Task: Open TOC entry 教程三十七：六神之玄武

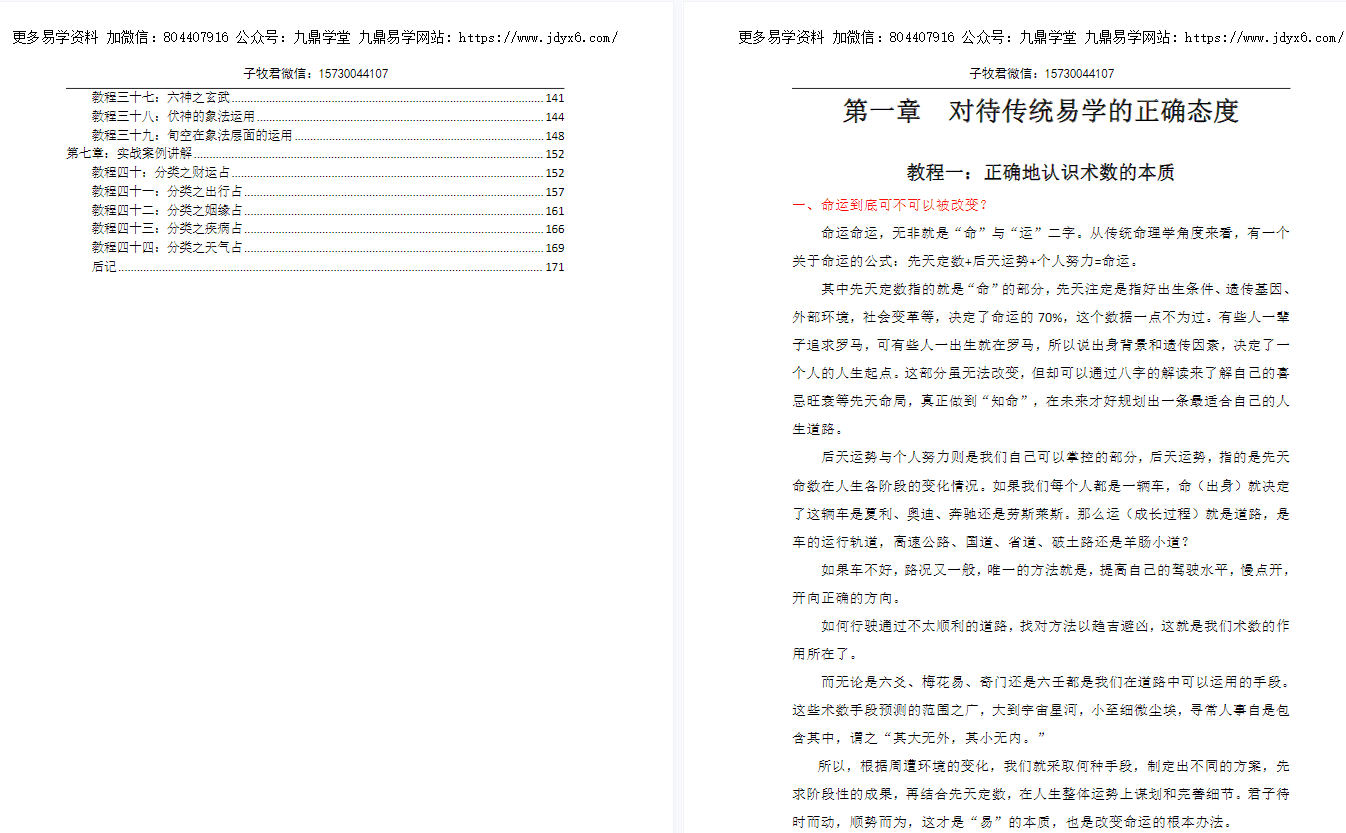Action: (x=160, y=98)
